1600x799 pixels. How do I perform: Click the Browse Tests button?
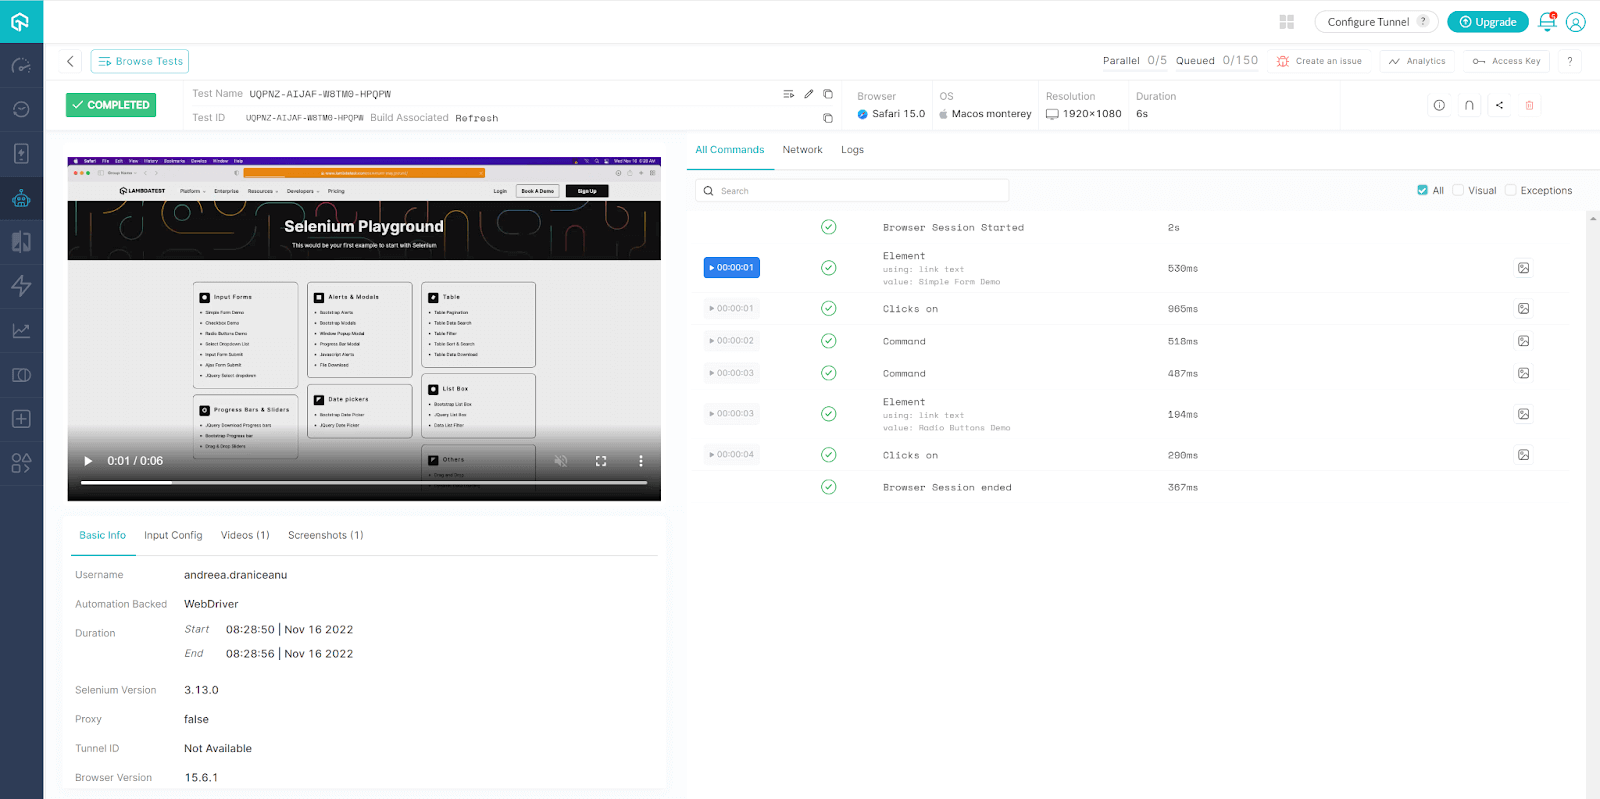point(140,61)
